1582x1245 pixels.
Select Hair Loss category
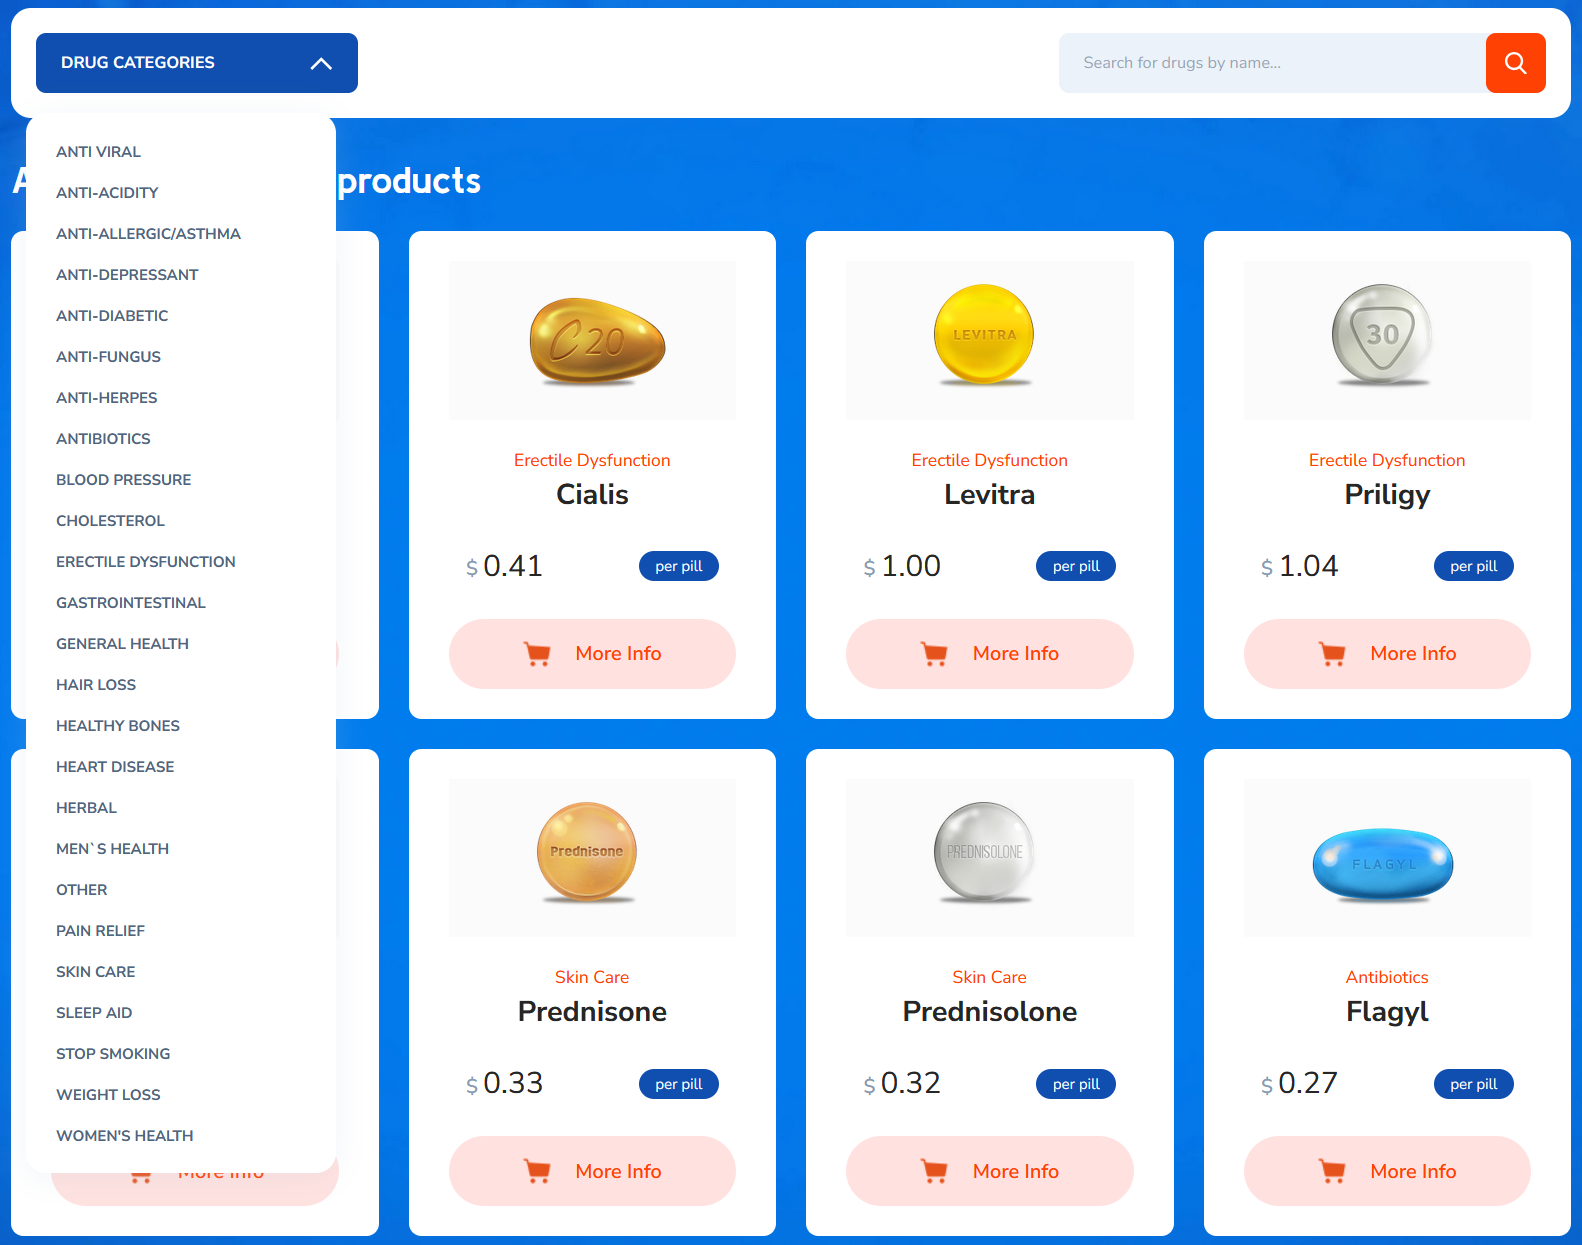[x=96, y=685]
